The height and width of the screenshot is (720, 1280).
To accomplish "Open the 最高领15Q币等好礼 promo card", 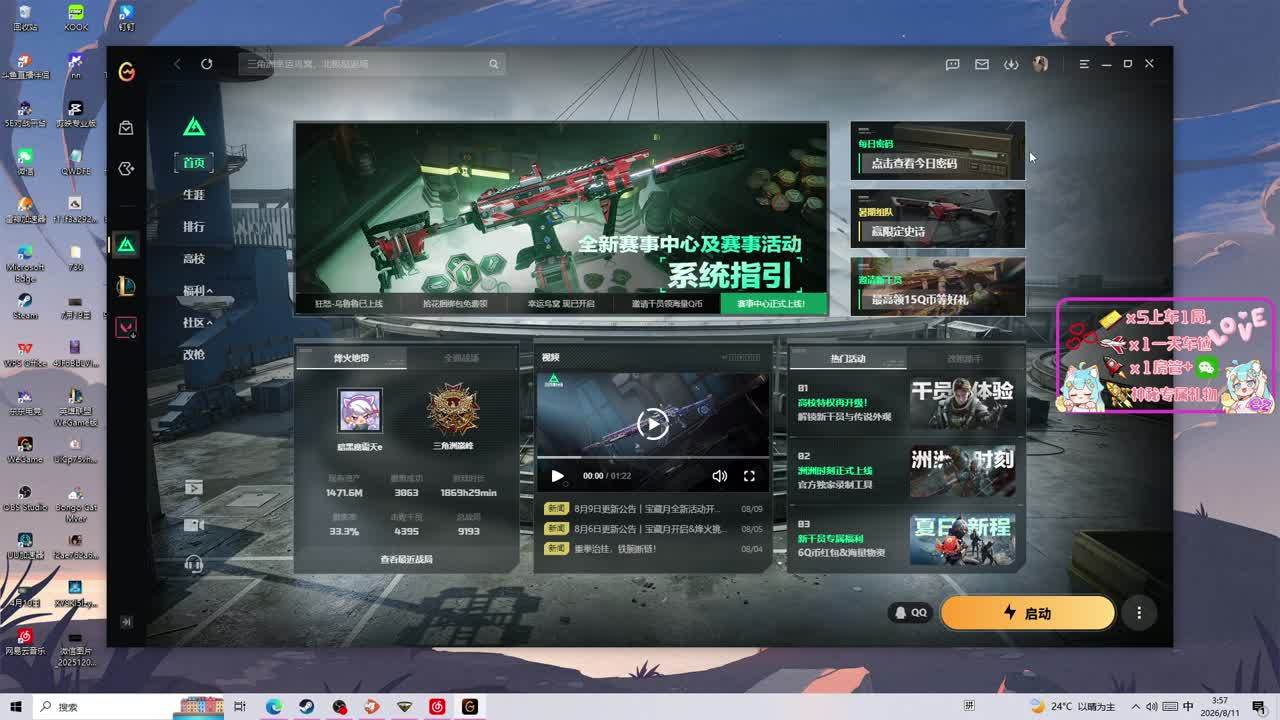I will (938, 286).
